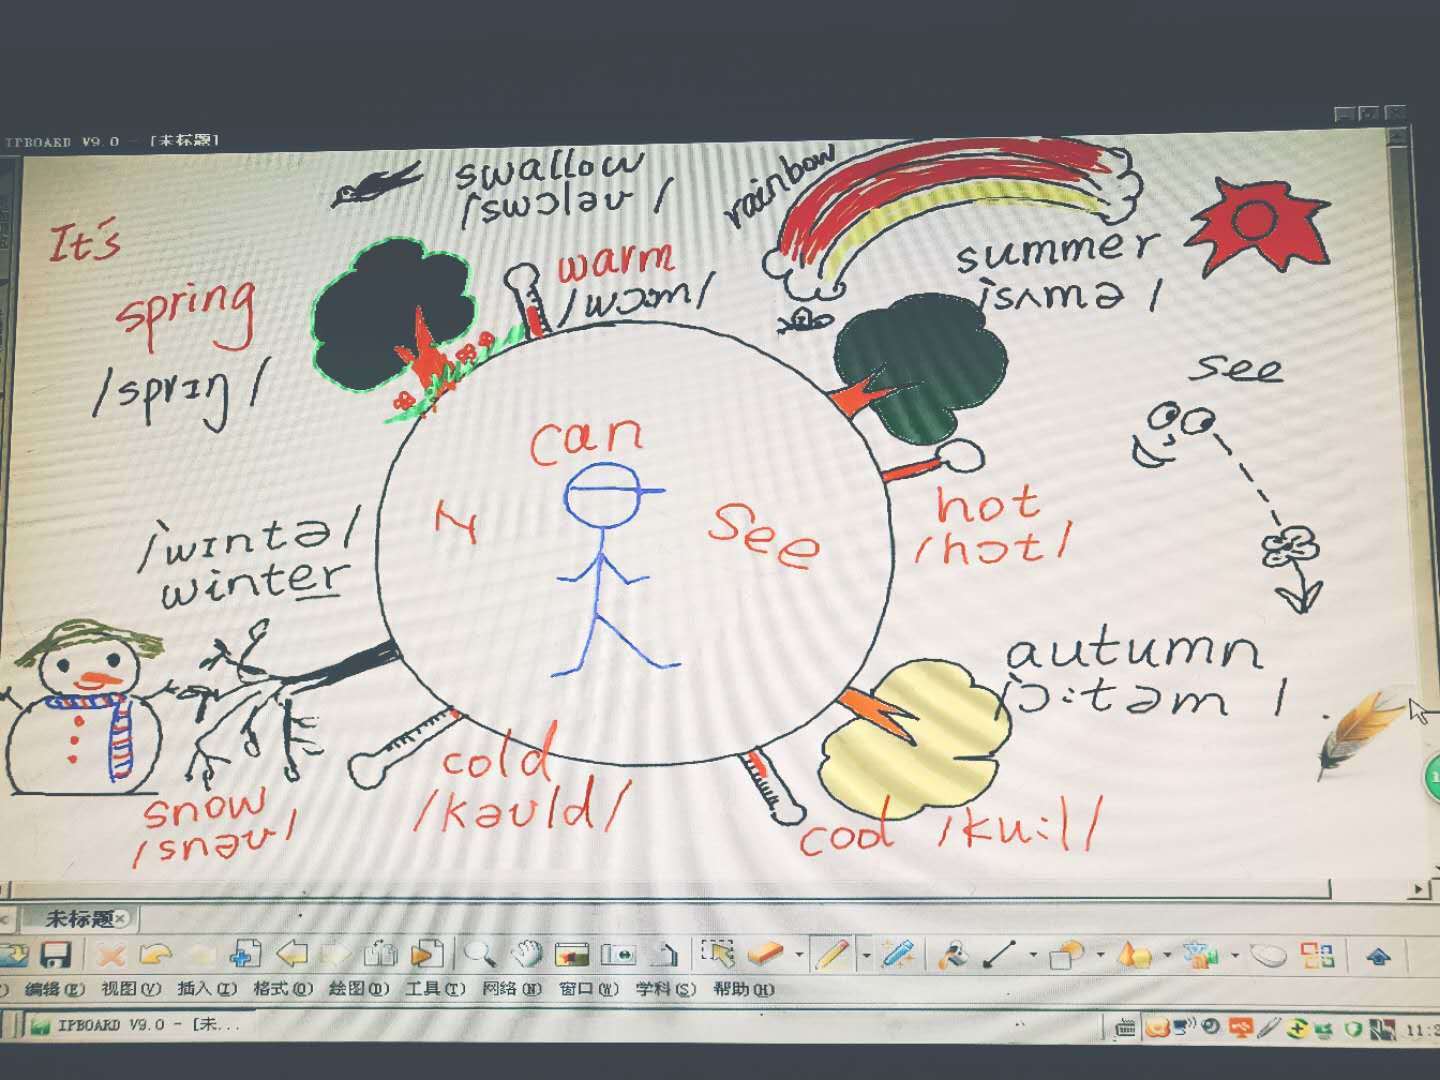Screen dimensions: 1440x1080
Task: Click the green shield tray icon
Action: (1354, 1028)
